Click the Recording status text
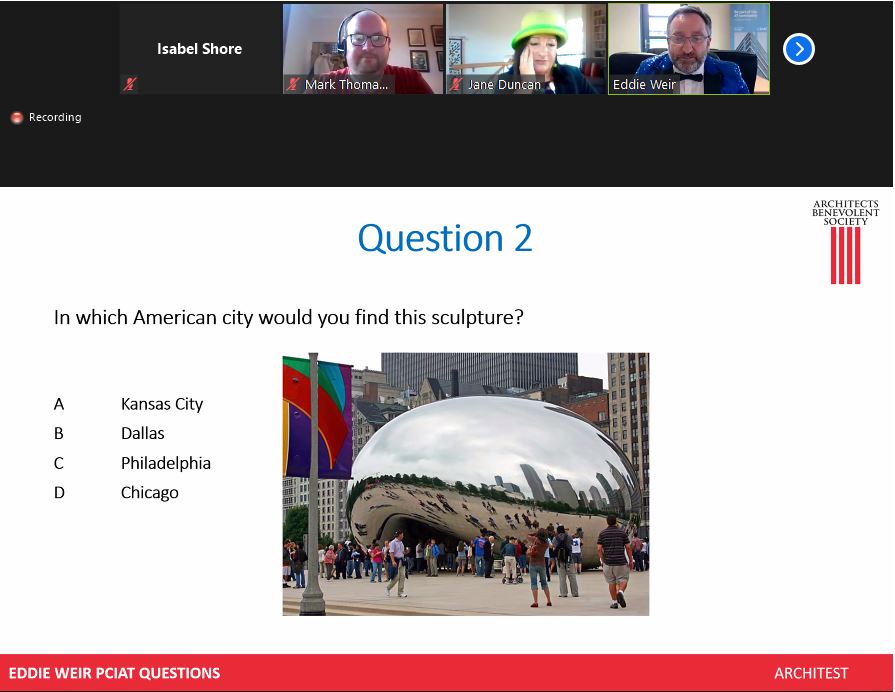The image size is (895, 692). [55, 117]
